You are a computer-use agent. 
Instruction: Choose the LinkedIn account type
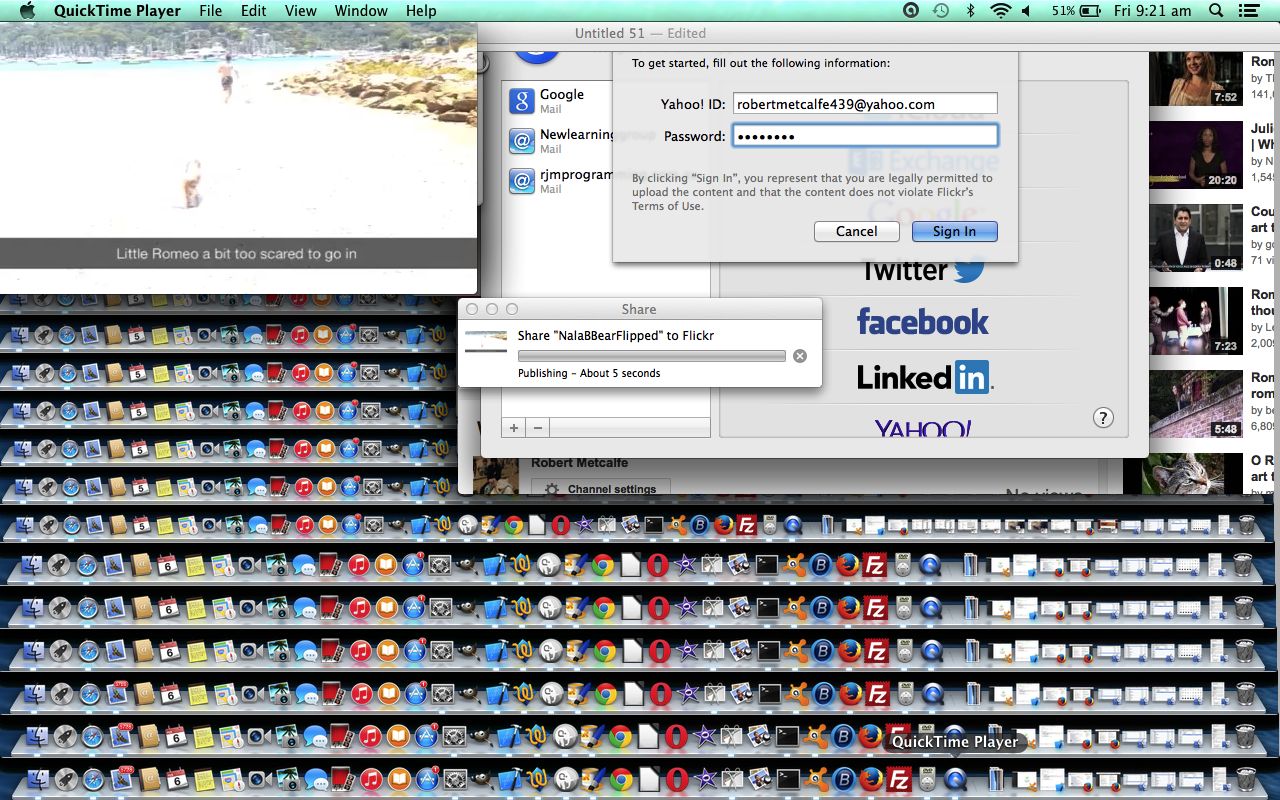[923, 377]
